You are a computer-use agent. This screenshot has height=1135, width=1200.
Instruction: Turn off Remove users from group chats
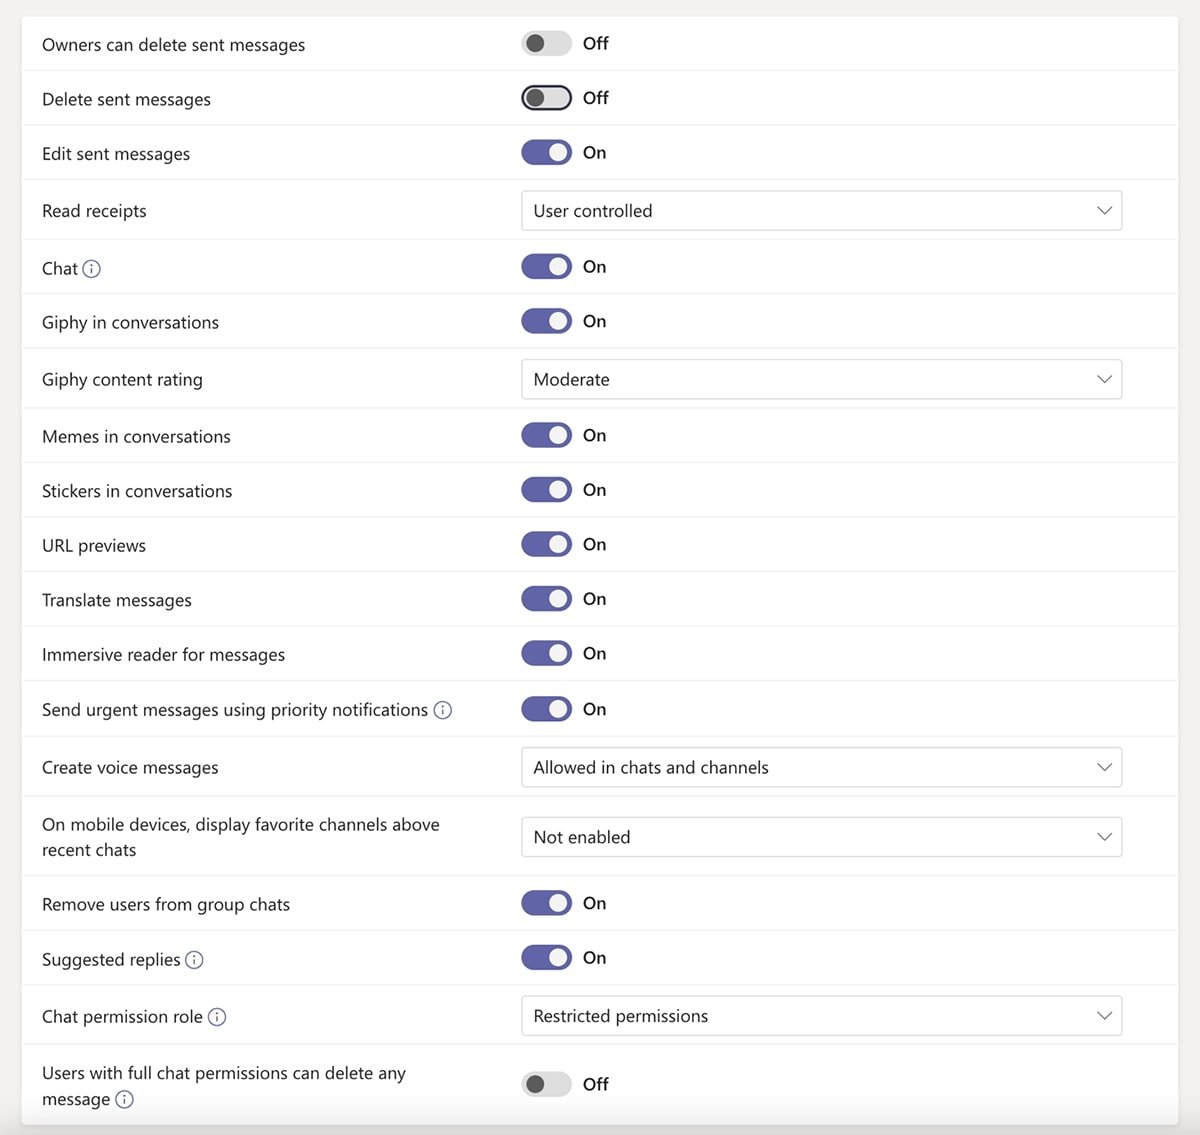(545, 903)
